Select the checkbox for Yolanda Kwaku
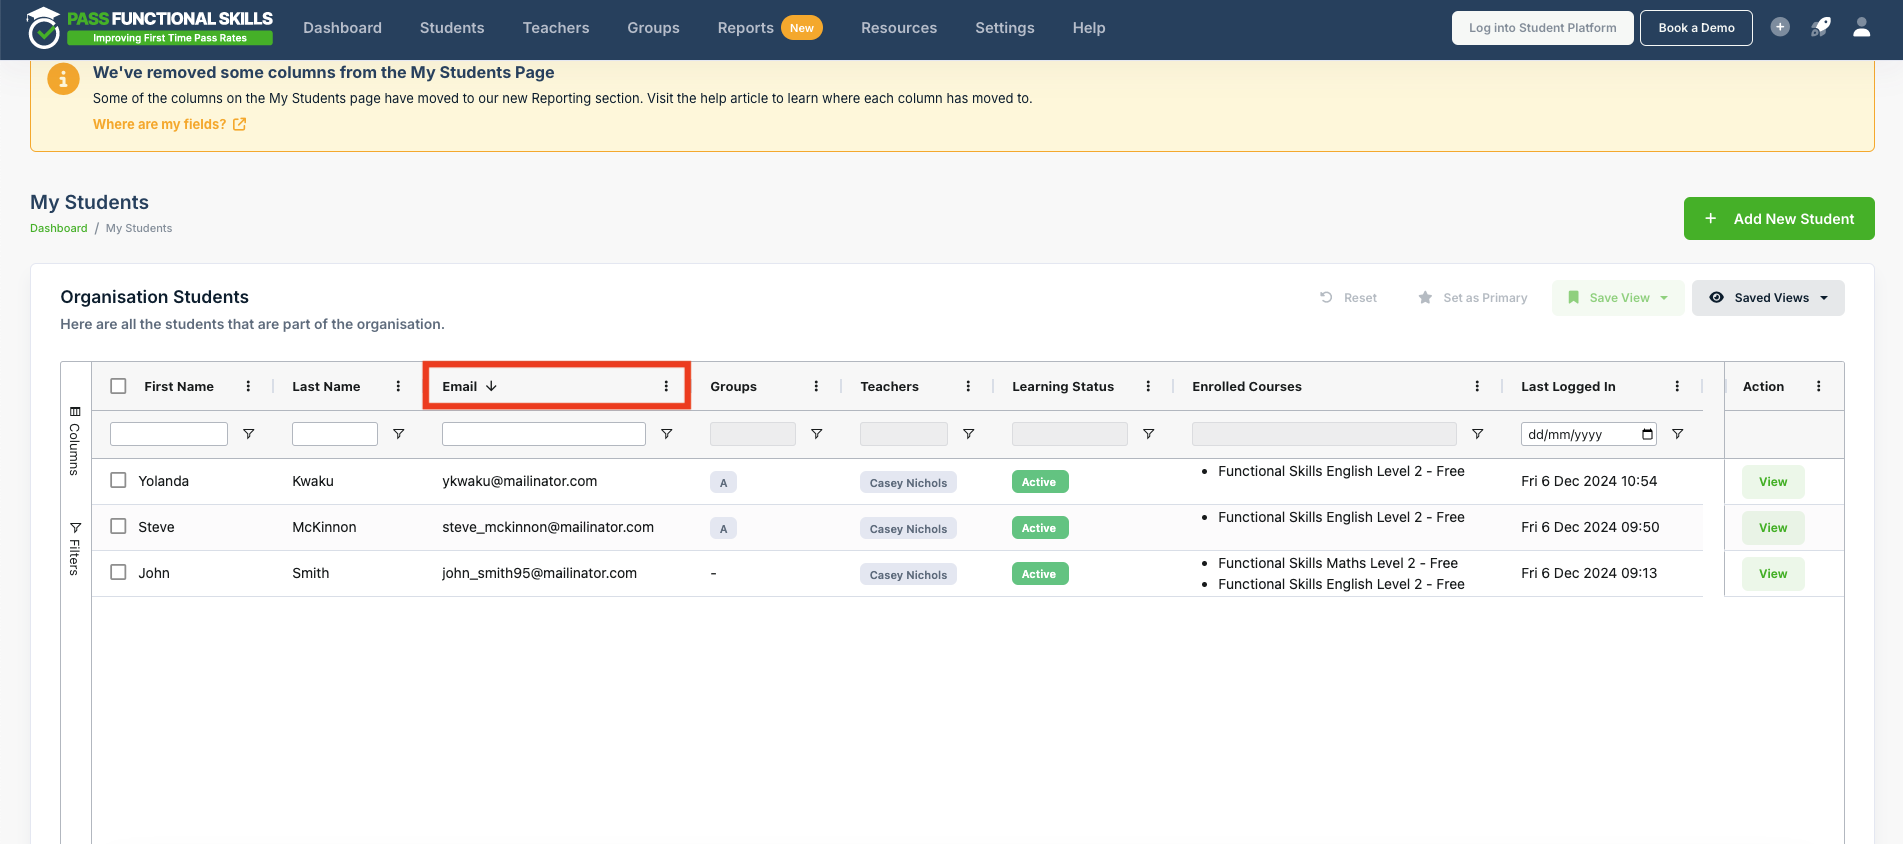 [x=118, y=480]
